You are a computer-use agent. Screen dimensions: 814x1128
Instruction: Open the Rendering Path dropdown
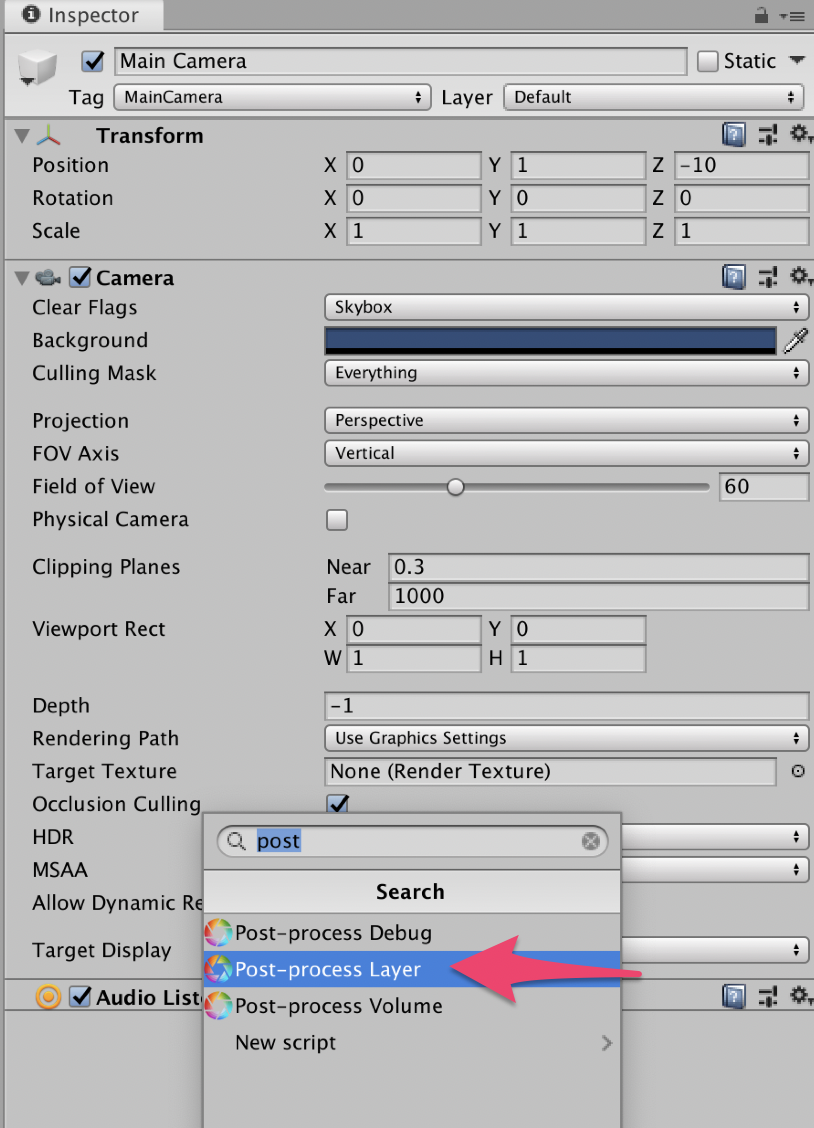click(x=567, y=738)
